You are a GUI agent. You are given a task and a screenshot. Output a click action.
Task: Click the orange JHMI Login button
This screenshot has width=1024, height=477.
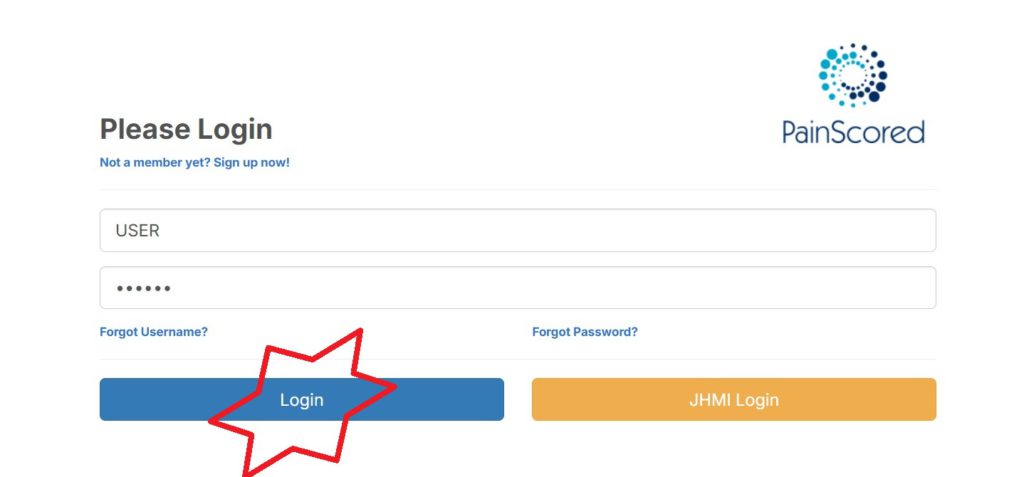tap(734, 399)
